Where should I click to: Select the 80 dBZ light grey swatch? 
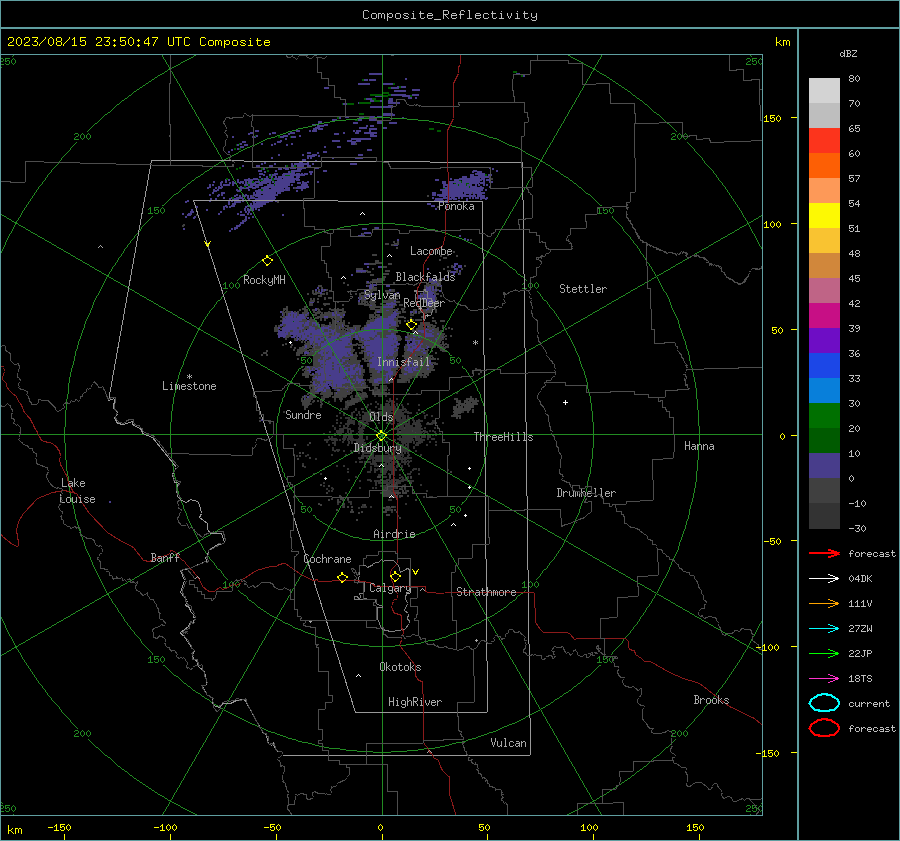pyautogui.click(x=824, y=91)
